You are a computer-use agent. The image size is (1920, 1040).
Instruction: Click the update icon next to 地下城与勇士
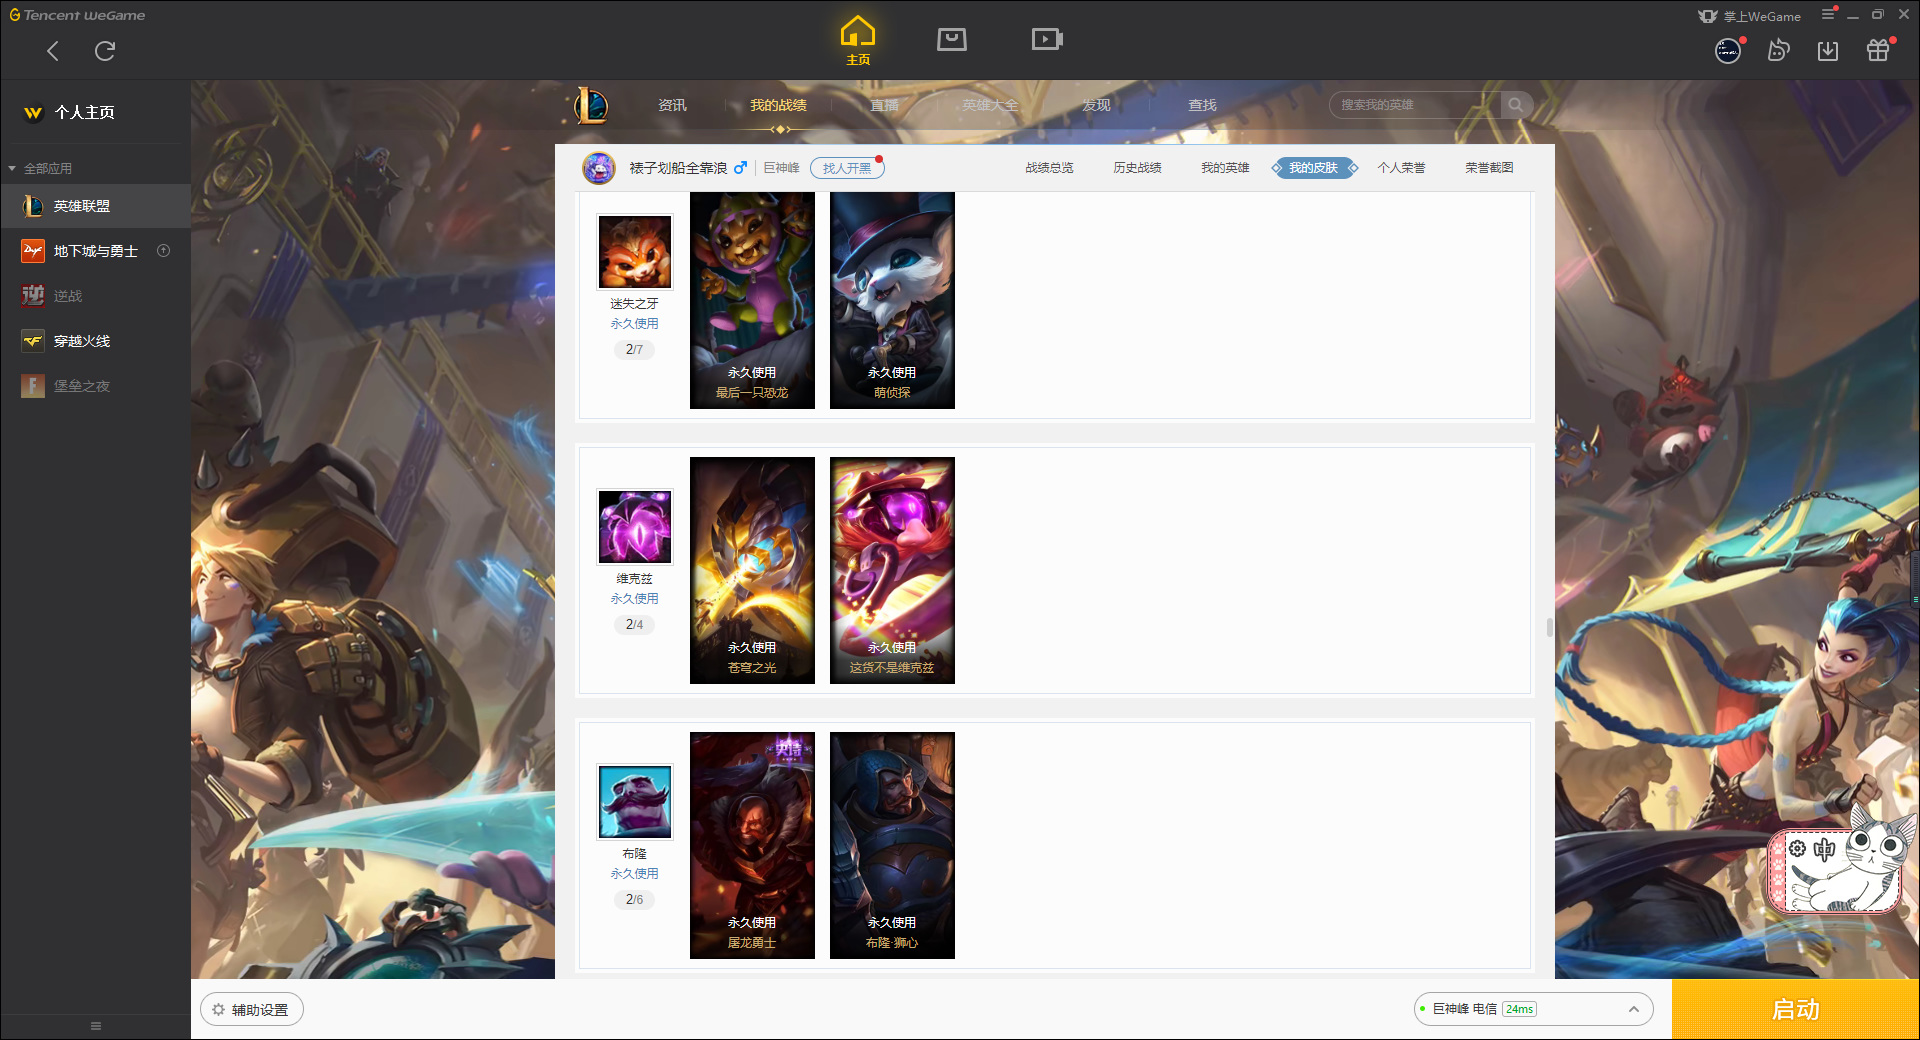[x=164, y=251]
